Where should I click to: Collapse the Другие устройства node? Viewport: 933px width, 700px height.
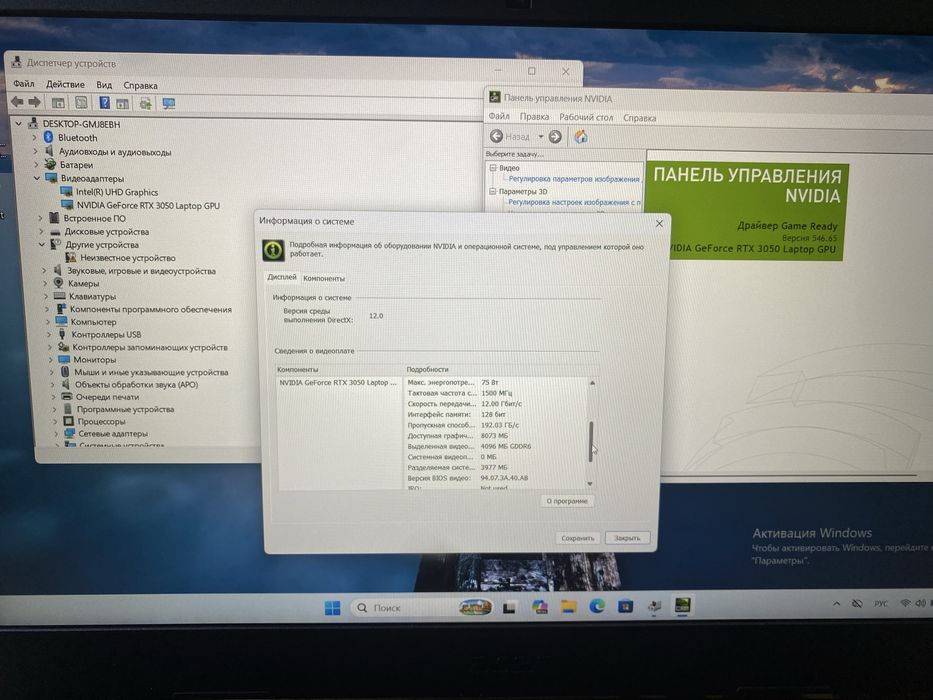[42, 245]
